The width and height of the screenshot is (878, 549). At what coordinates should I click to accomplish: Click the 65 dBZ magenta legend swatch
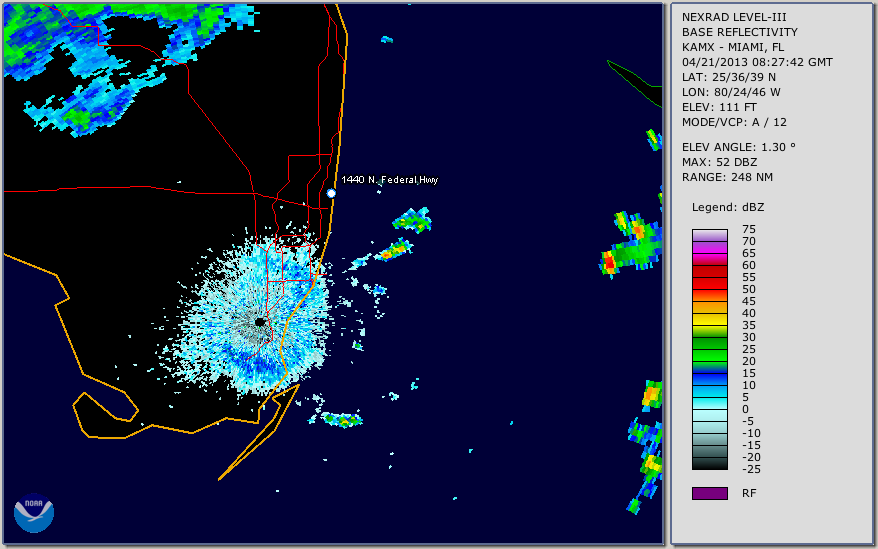point(710,259)
